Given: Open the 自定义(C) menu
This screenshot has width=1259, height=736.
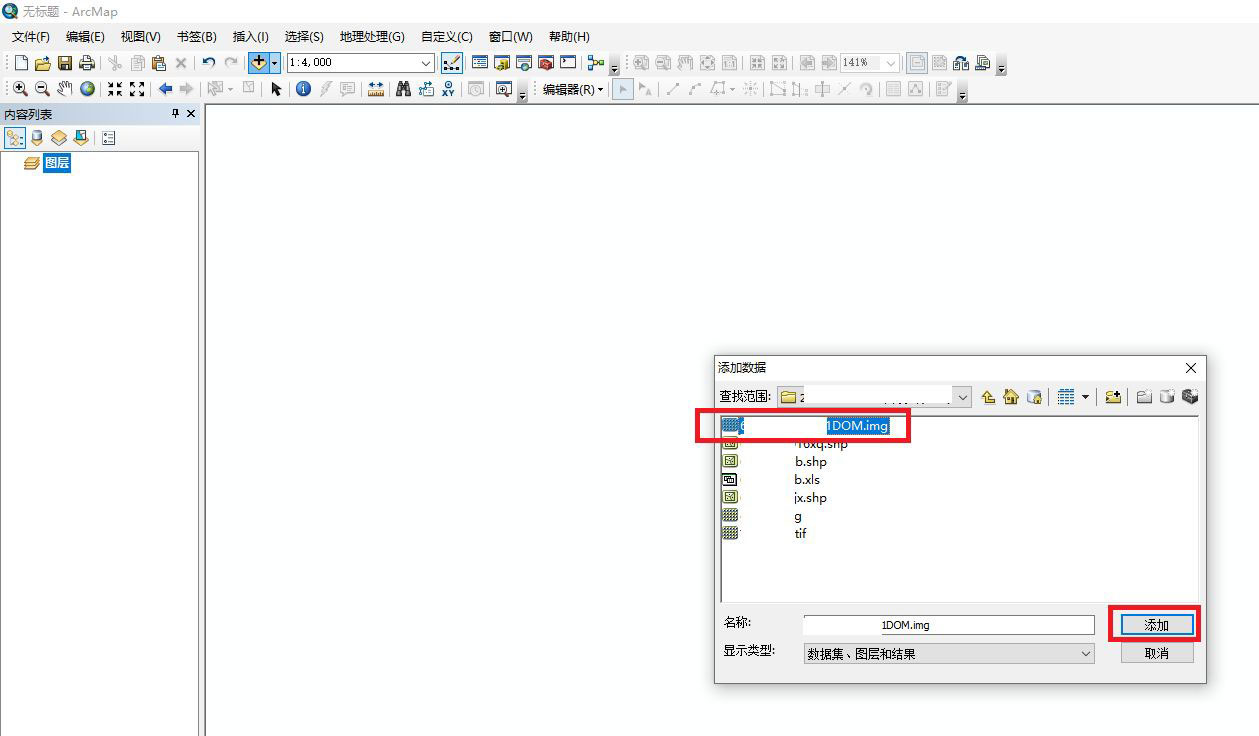Looking at the screenshot, I should tap(447, 37).
